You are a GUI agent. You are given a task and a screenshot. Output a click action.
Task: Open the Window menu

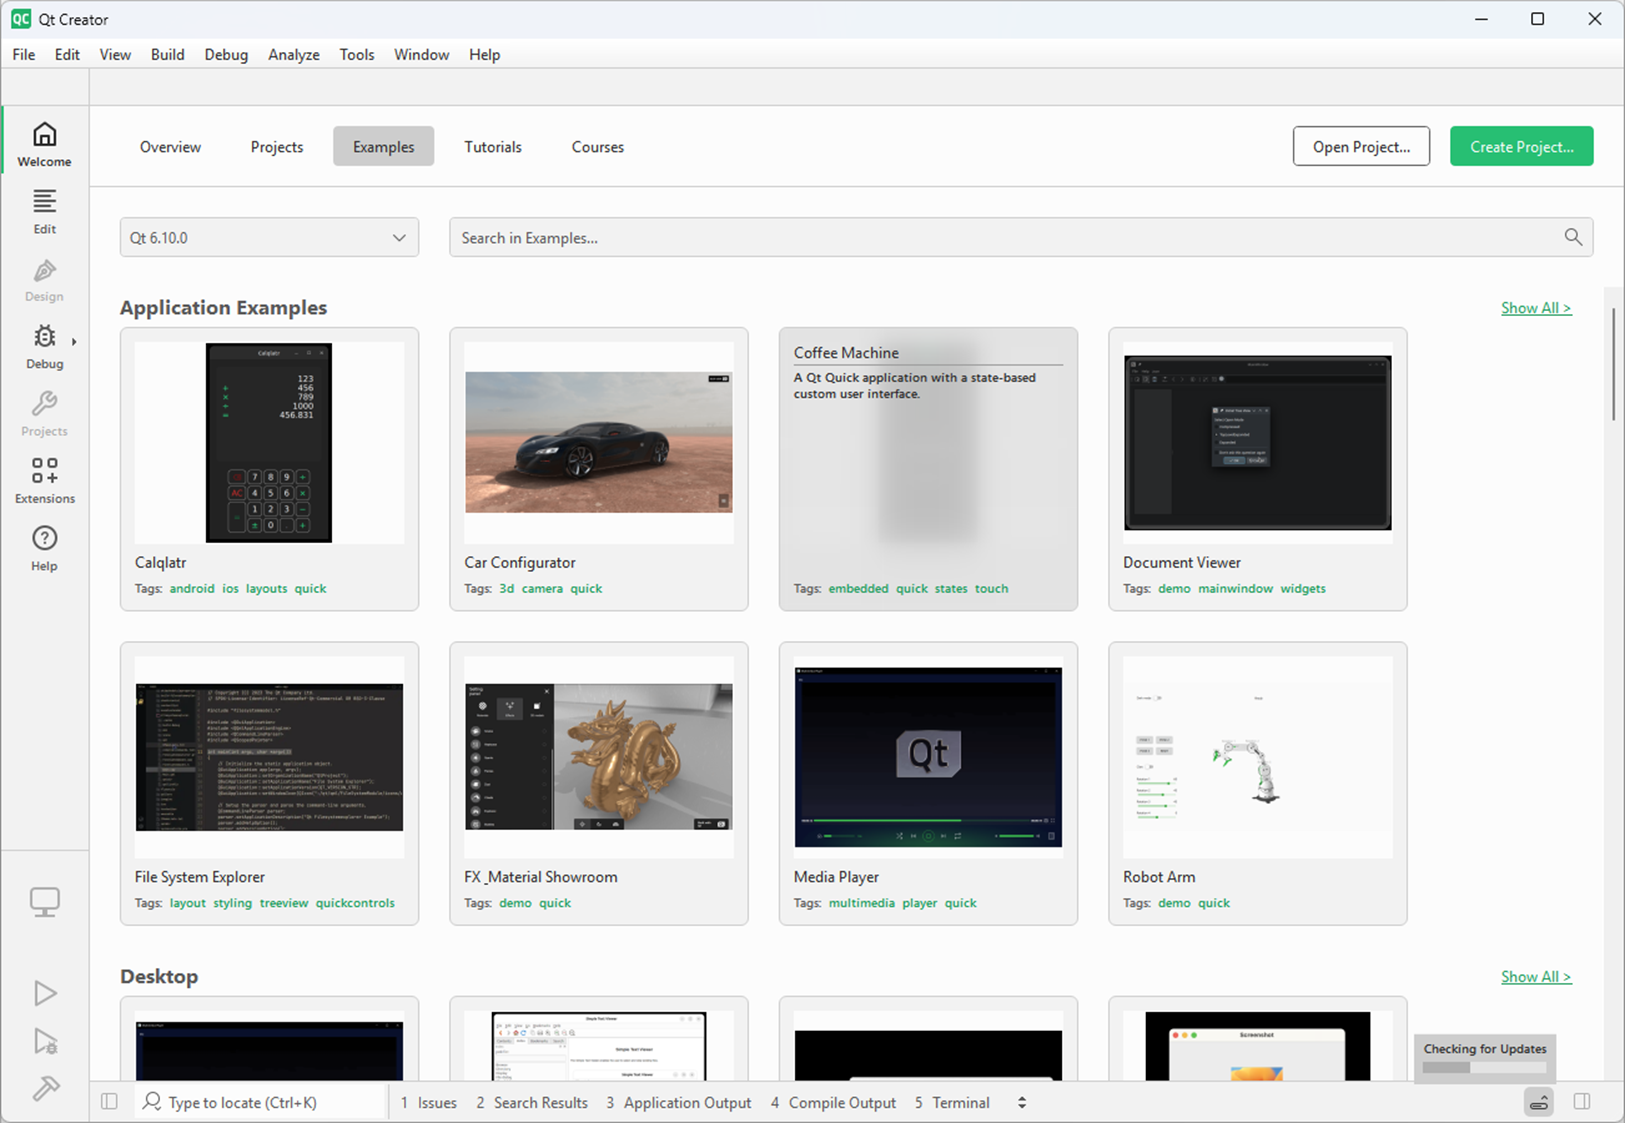click(x=421, y=55)
